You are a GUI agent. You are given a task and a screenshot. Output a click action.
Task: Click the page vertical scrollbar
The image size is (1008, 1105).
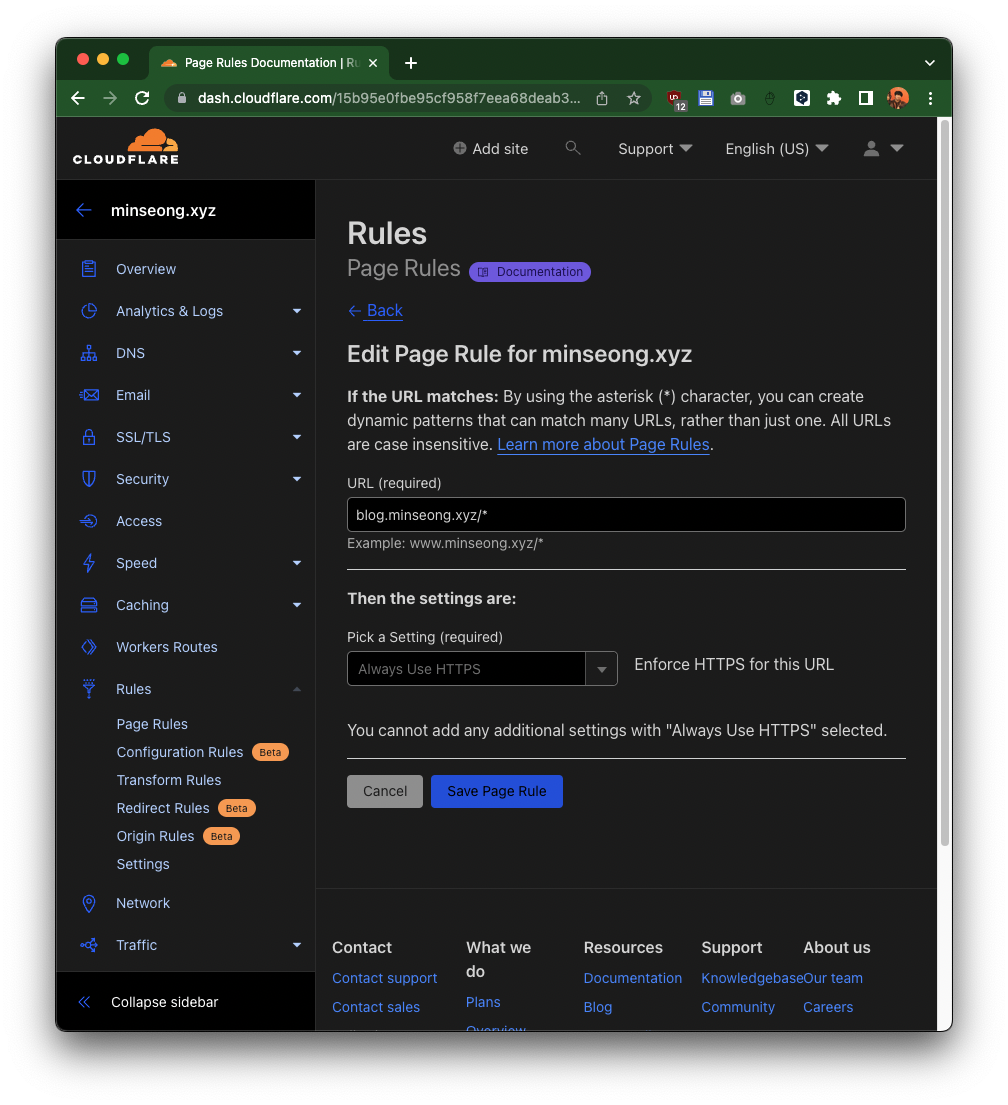click(945, 483)
